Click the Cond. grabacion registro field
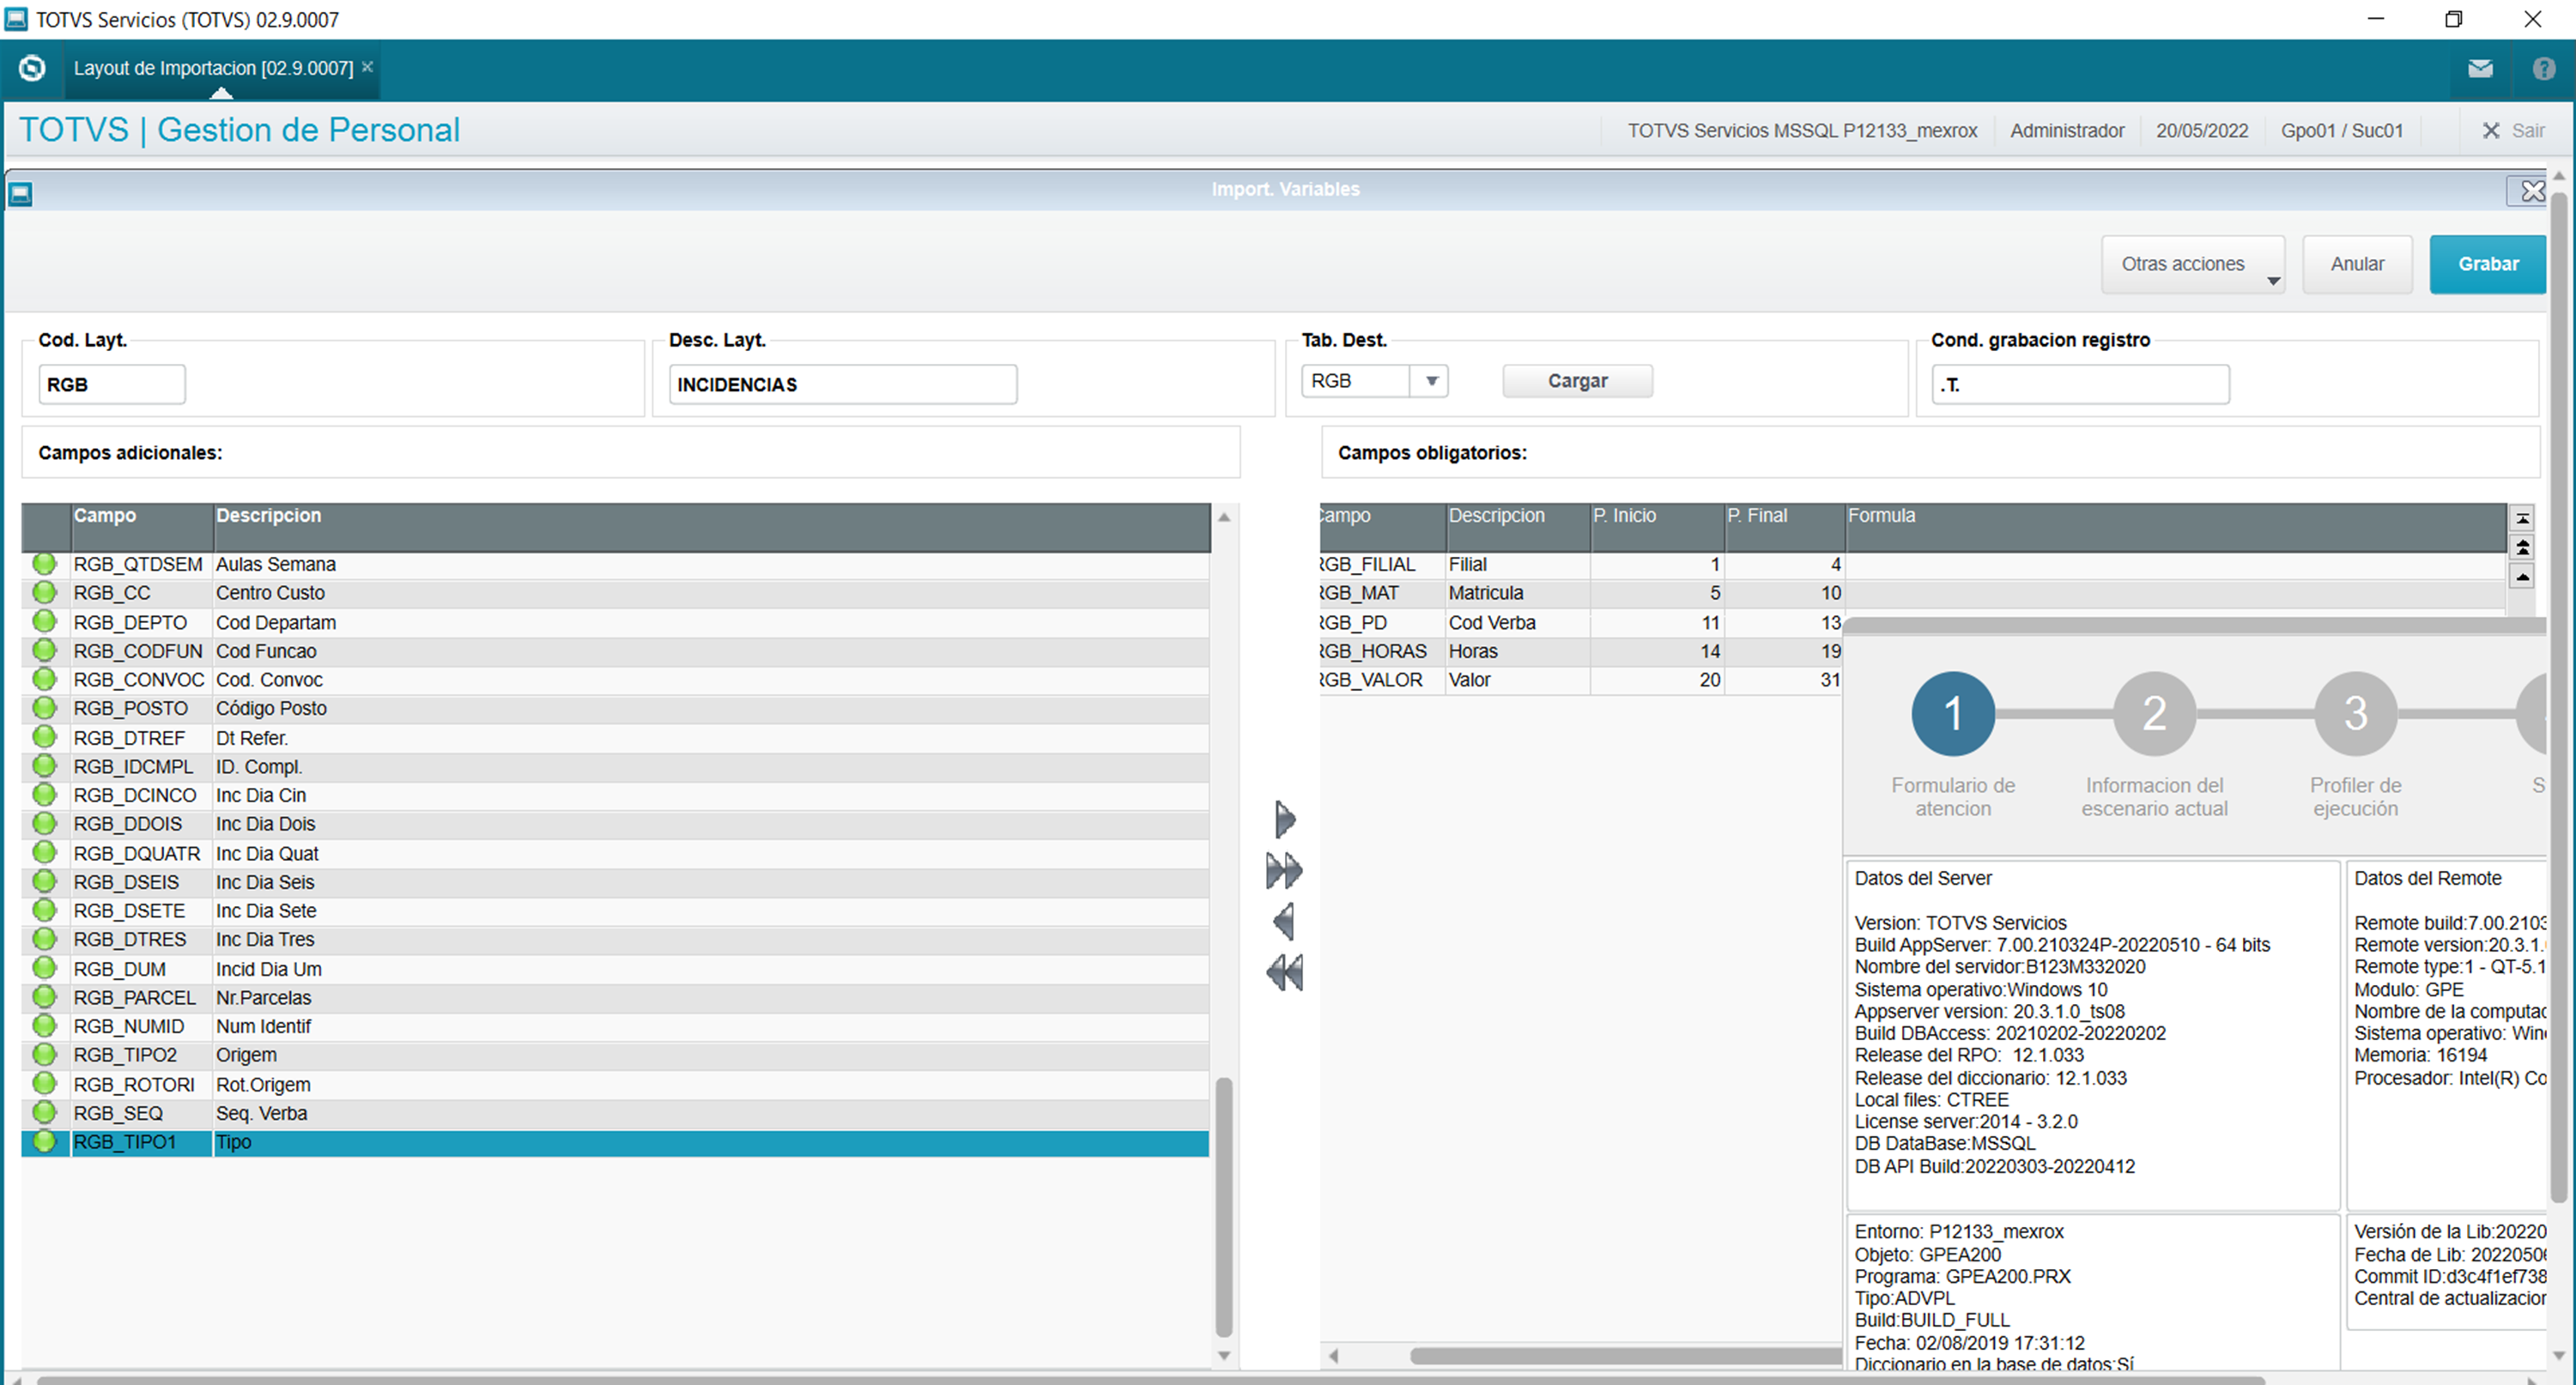2576x1385 pixels. click(x=2080, y=384)
